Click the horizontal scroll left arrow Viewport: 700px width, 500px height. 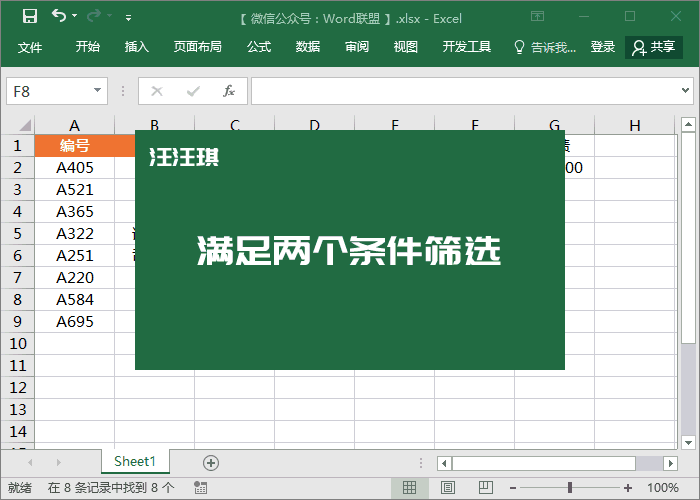(x=444, y=463)
